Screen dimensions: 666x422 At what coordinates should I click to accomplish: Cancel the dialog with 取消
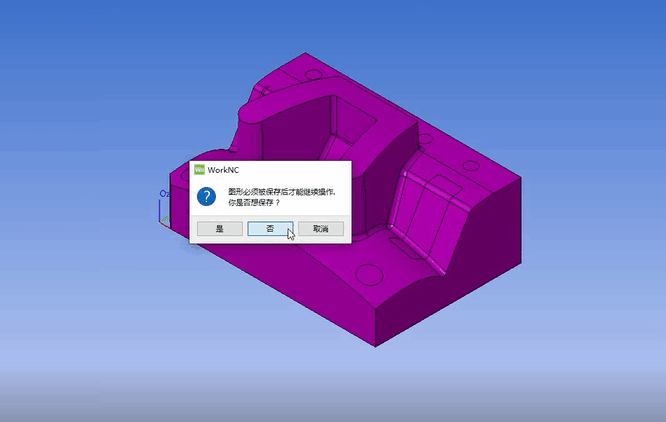point(321,229)
